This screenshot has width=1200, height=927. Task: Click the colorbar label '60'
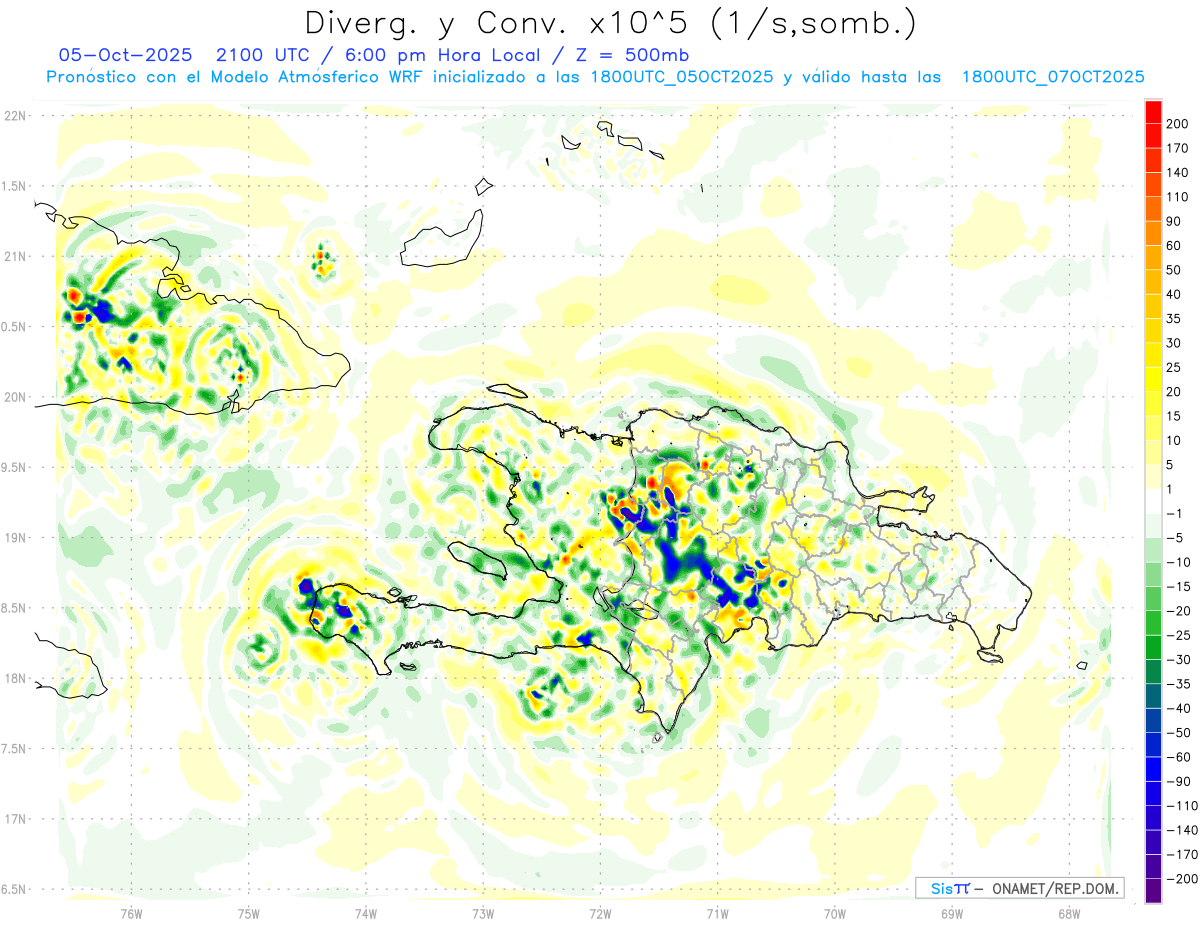point(1175,246)
